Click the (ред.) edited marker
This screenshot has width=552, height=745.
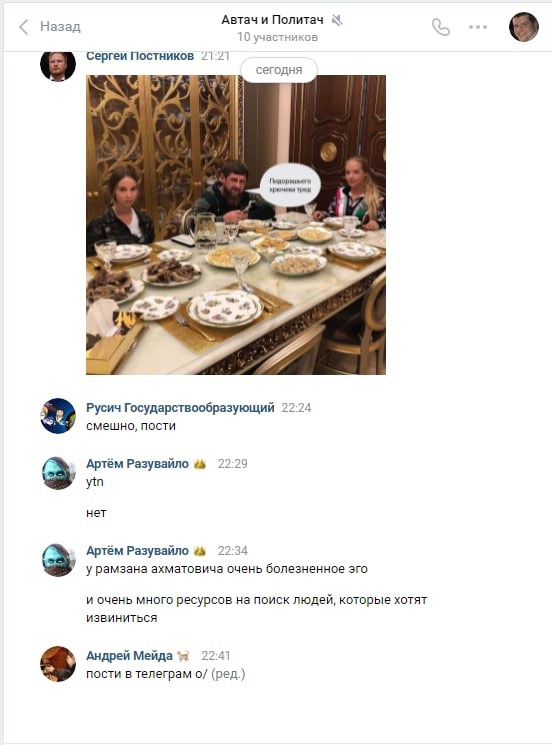pyautogui.click(x=228, y=674)
